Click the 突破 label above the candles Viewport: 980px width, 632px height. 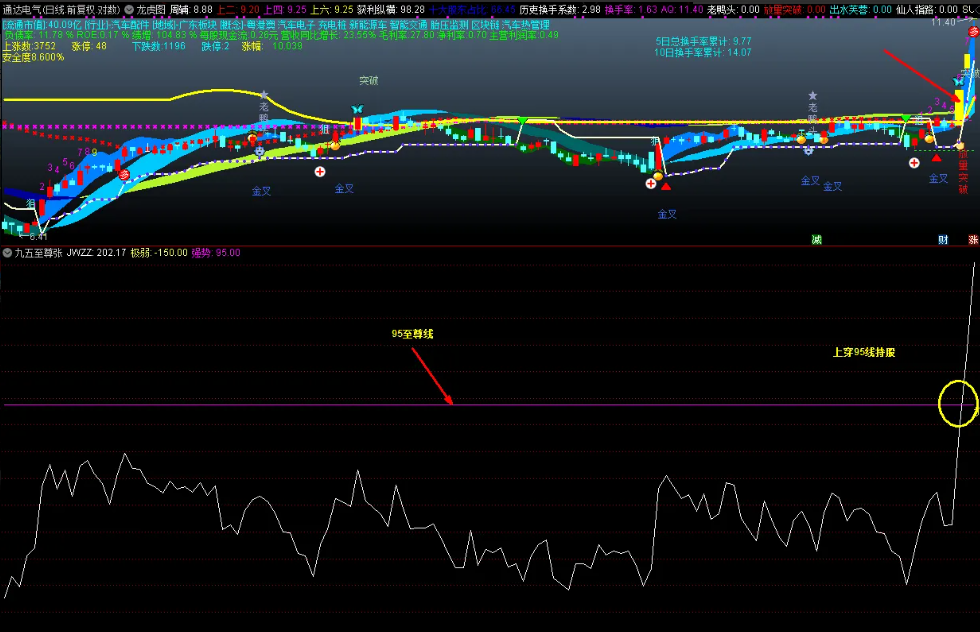pos(369,81)
